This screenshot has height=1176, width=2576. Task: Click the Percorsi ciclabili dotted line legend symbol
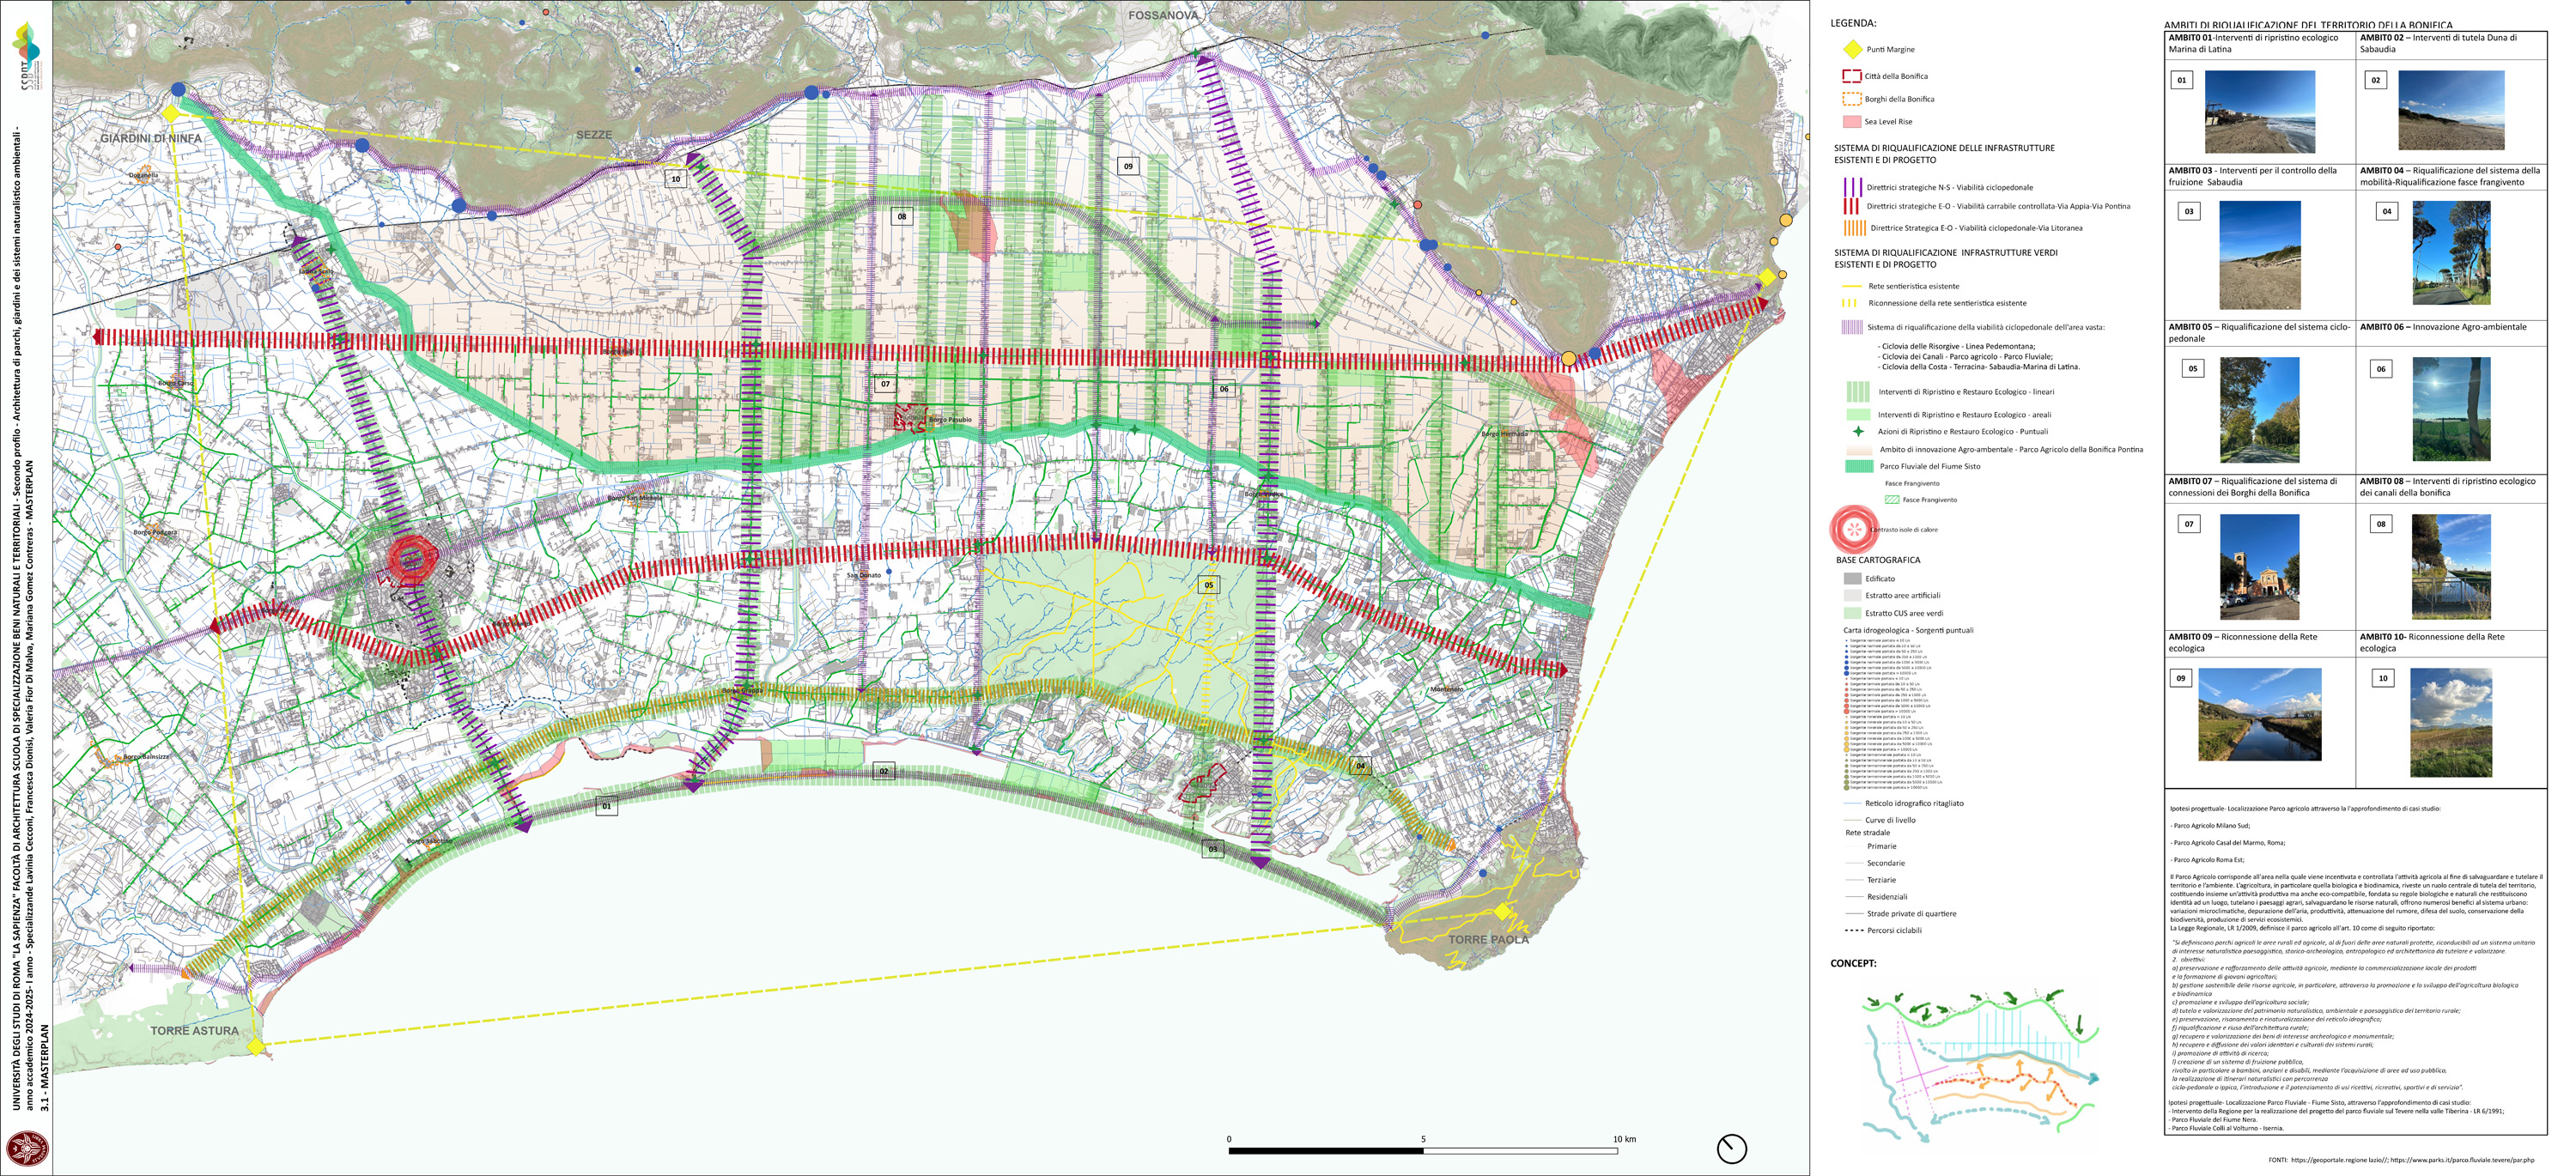[x=1853, y=930]
